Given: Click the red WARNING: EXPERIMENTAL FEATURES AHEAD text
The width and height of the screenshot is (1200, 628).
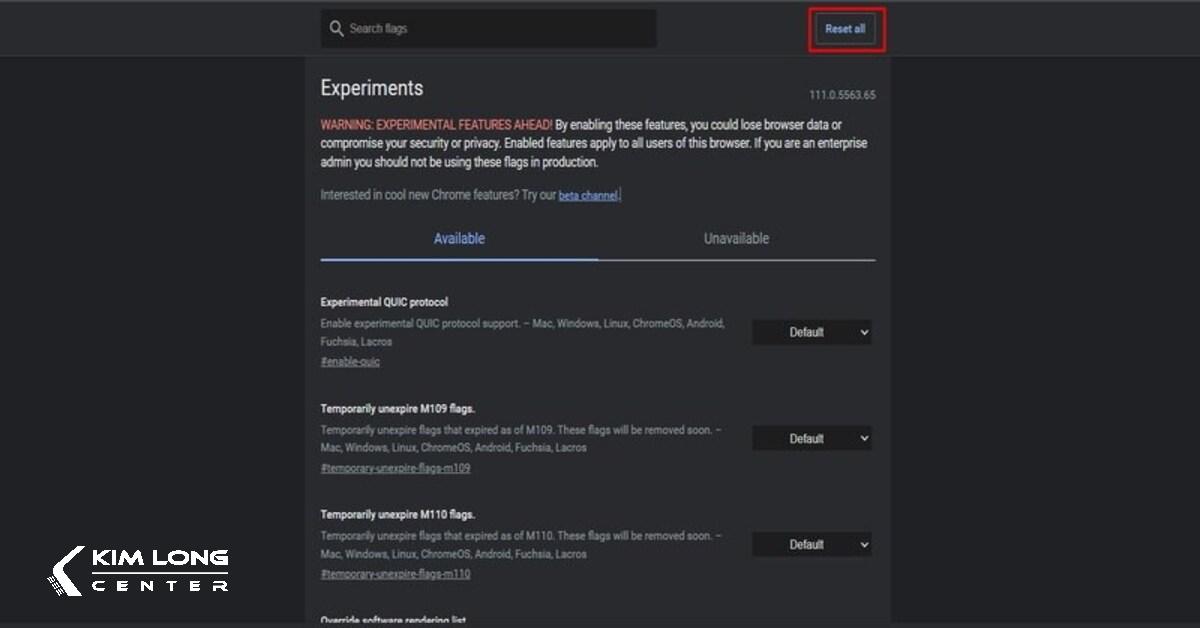Looking at the screenshot, I should coord(436,125).
